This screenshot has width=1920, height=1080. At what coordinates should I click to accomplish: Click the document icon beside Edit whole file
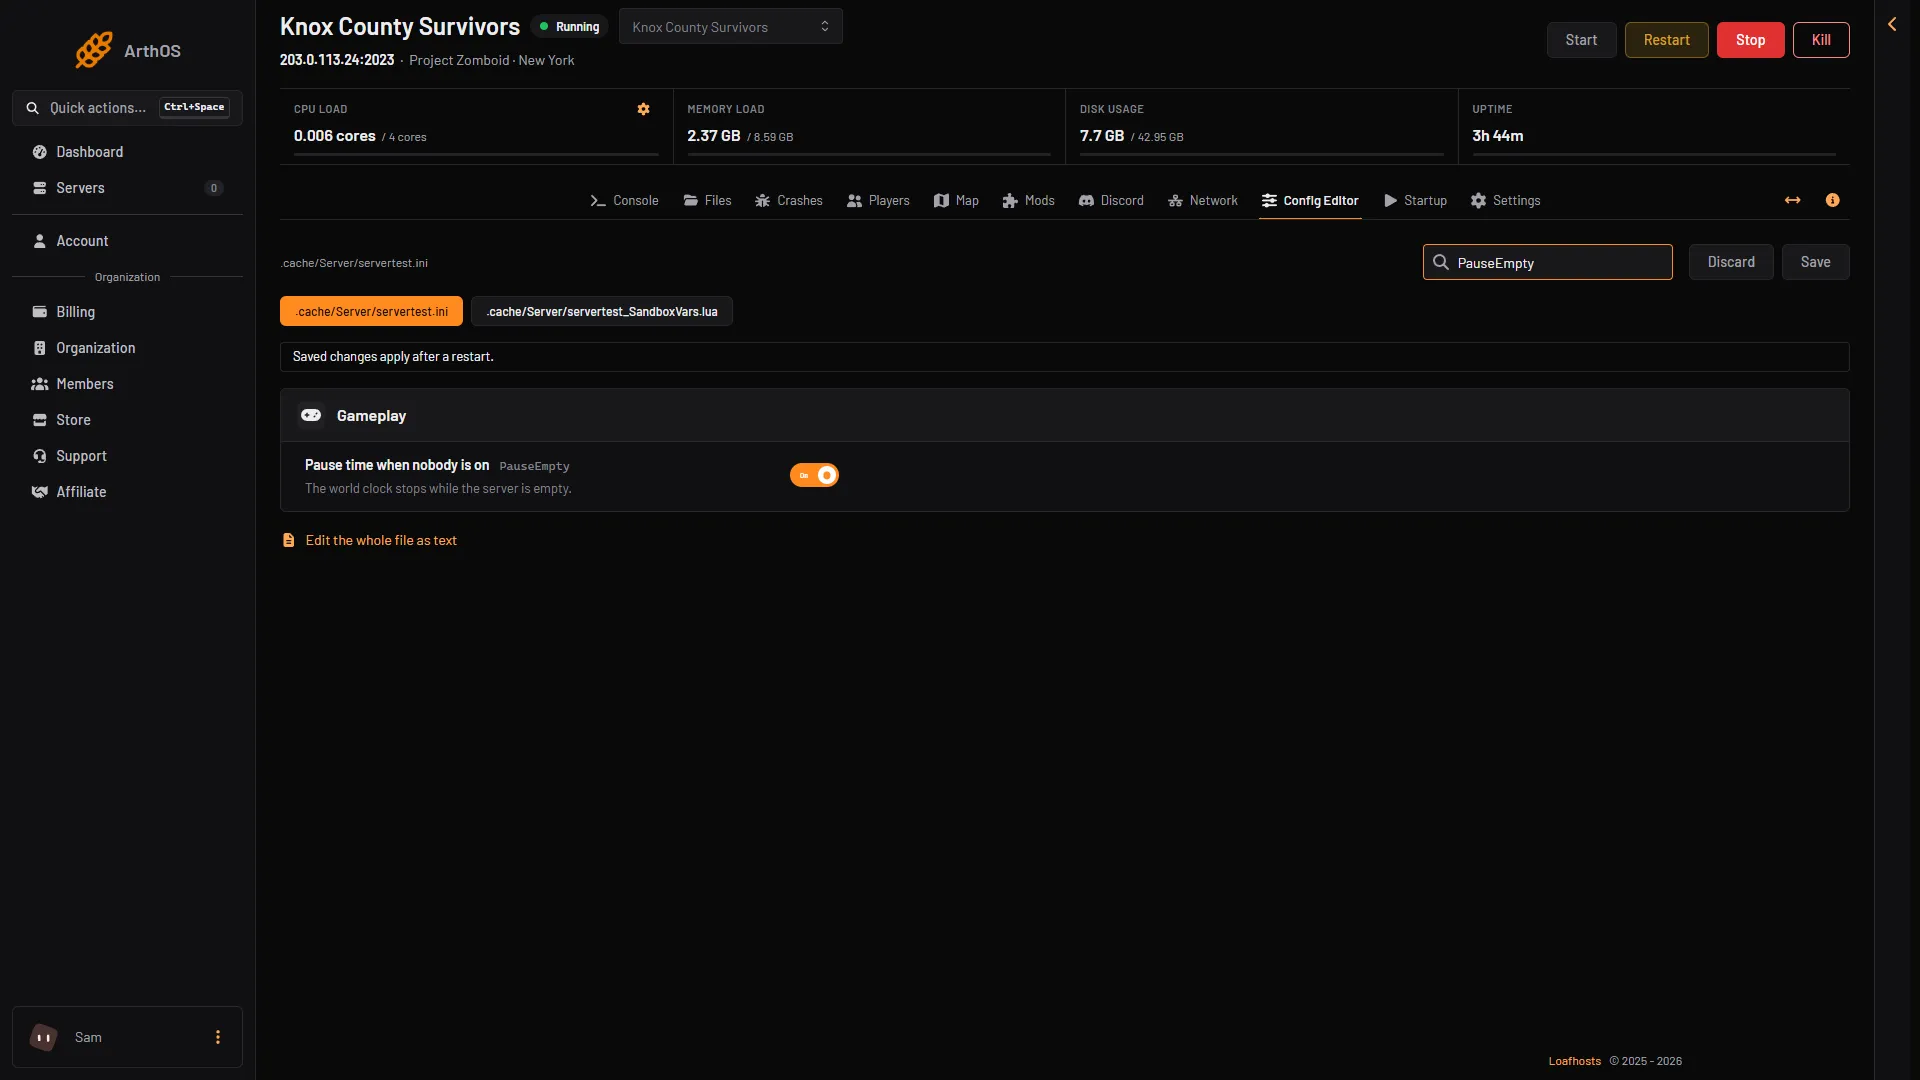pyautogui.click(x=289, y=540)
